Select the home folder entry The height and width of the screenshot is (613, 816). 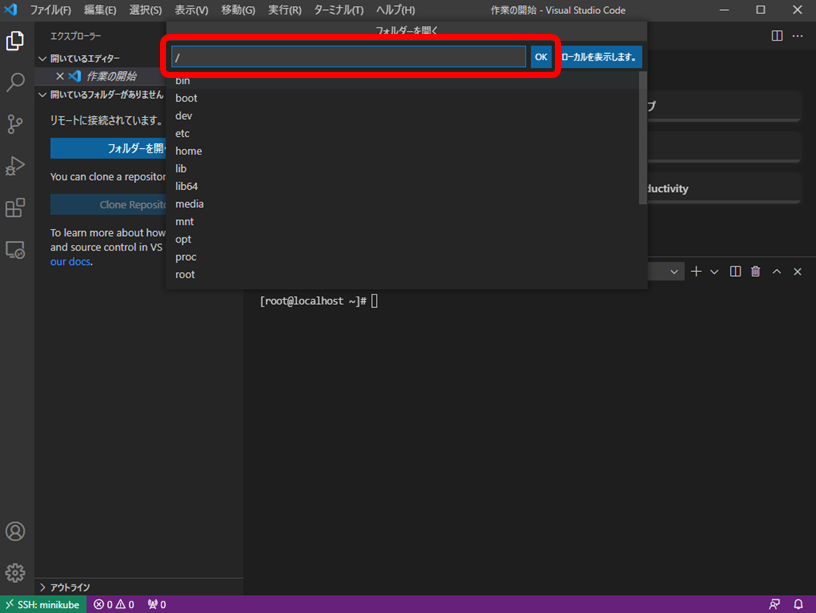[402, 151]
